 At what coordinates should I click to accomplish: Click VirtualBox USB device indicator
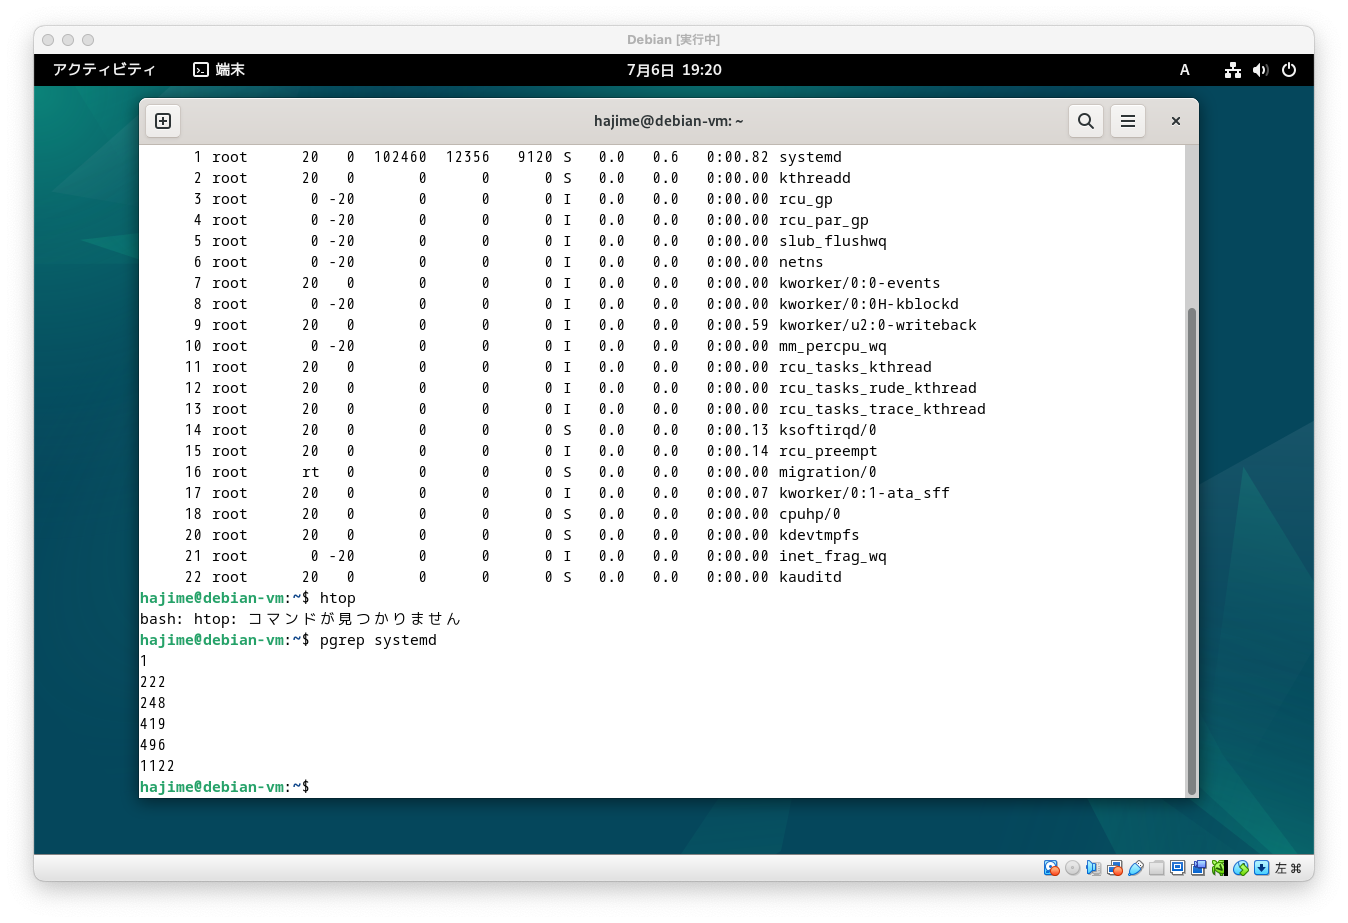[x=1135, y=868]
